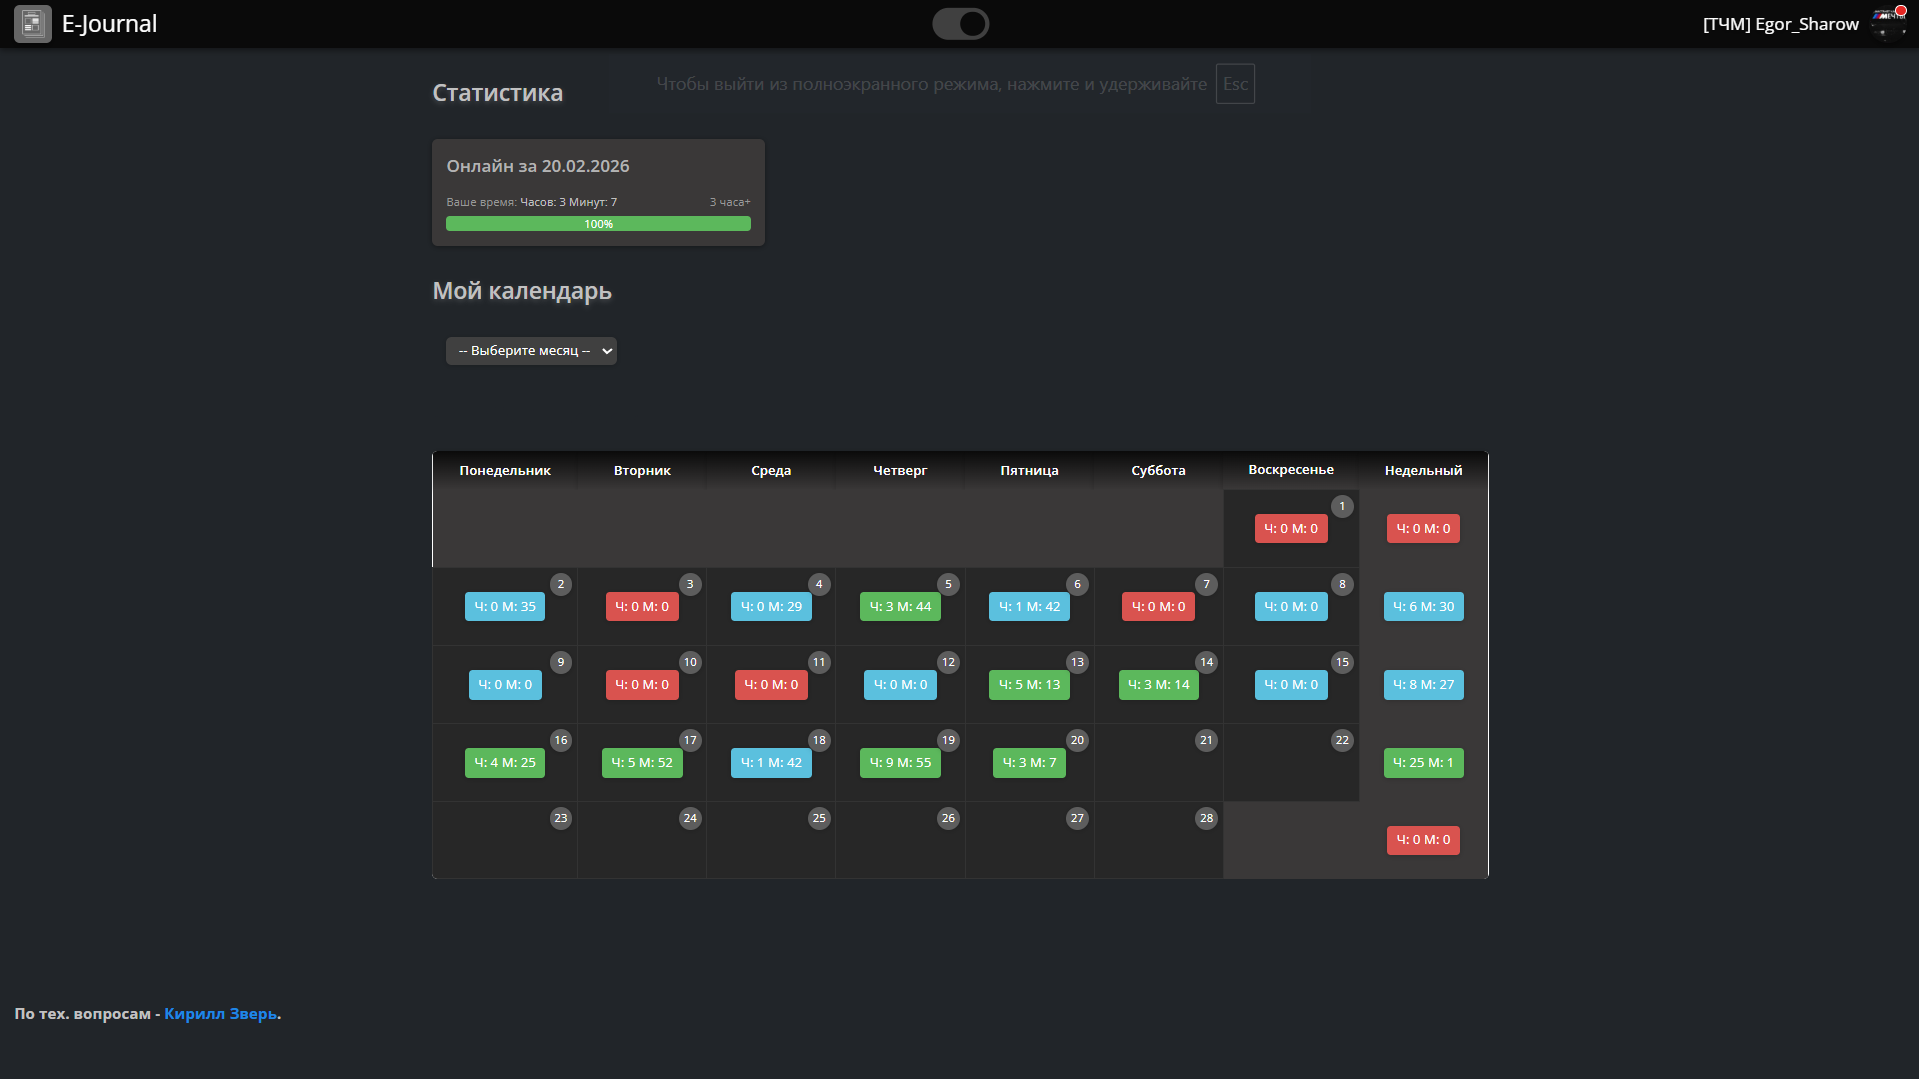The image size is (1919, 1079).
Task: Click the E-Journal logo icon
Action: pyautogui.click(x=32, y=24)
